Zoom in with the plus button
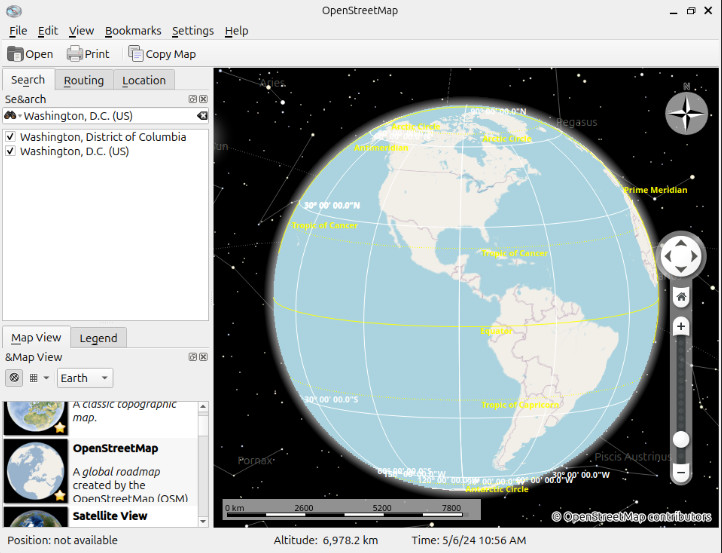722x553 pixels. (x=681, y=326)
